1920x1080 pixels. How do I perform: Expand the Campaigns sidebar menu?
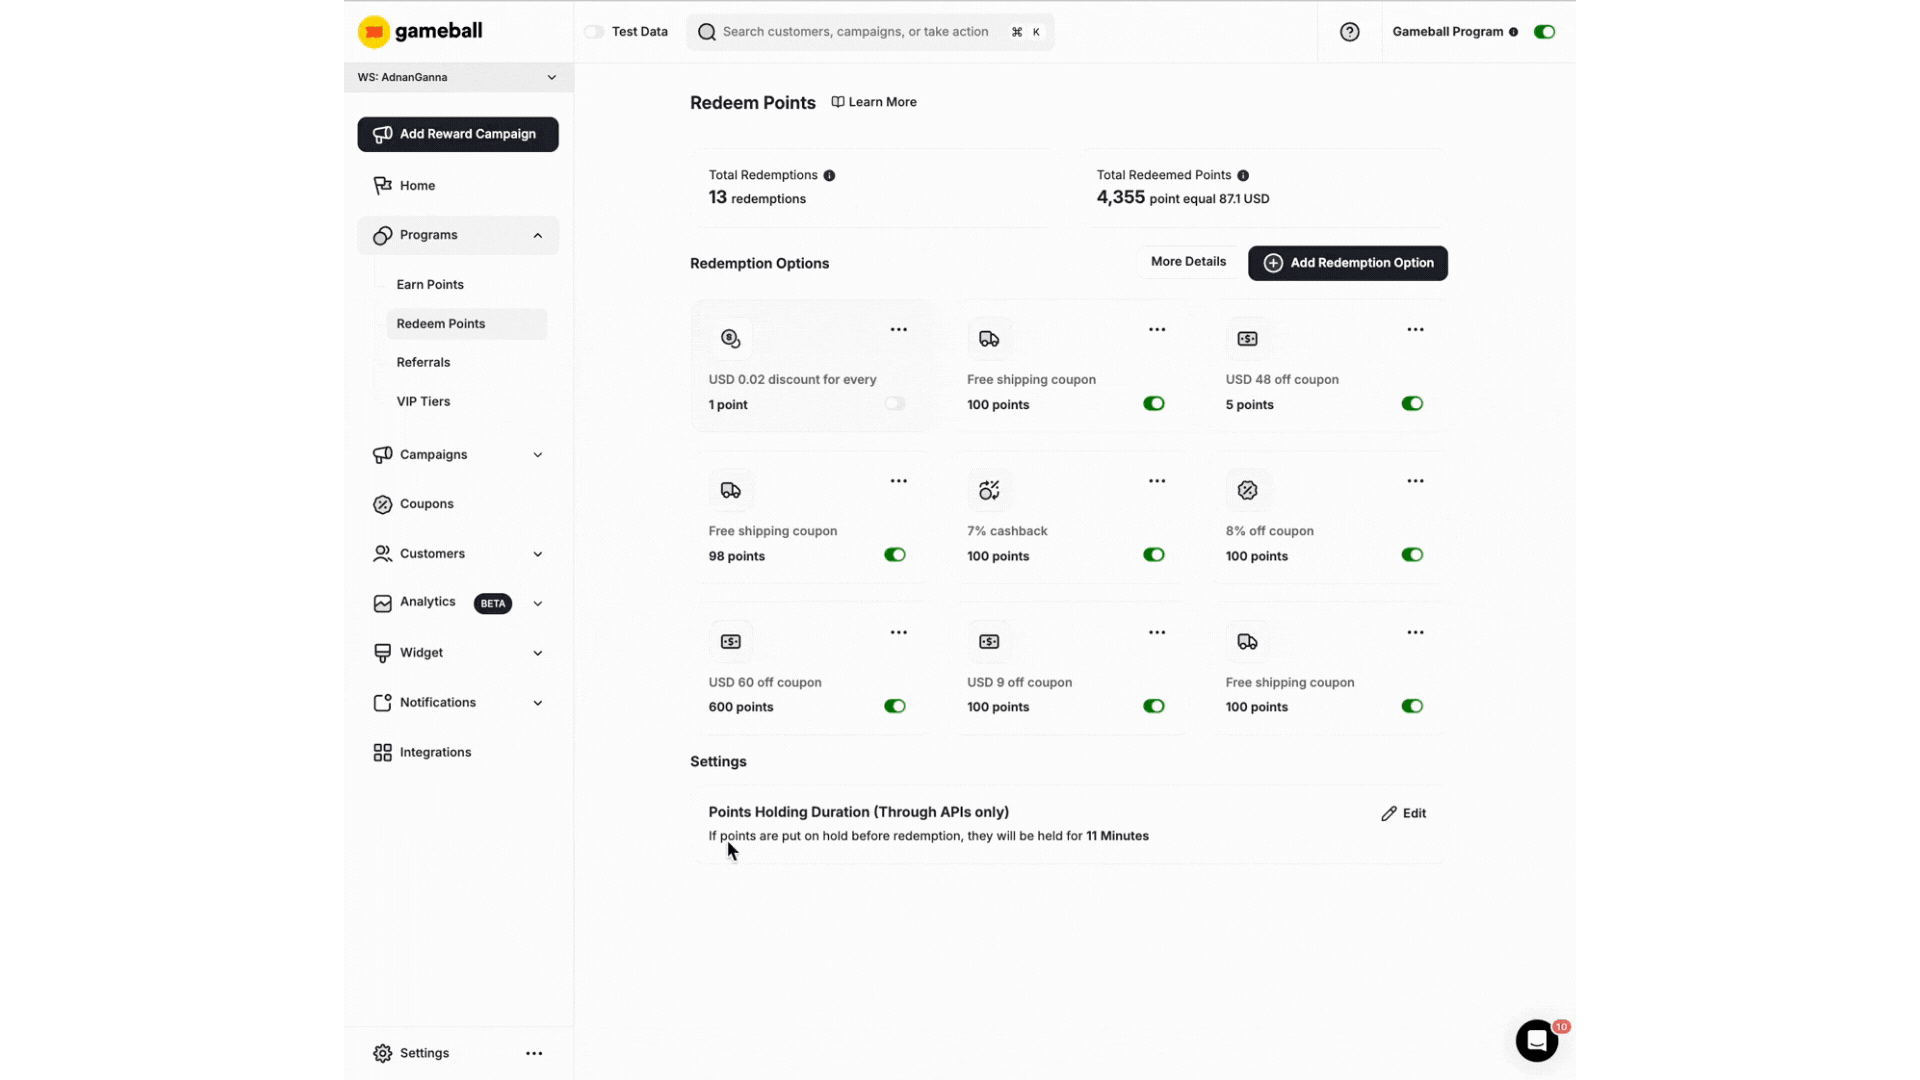pyautogui.click(x=538, y=454)
